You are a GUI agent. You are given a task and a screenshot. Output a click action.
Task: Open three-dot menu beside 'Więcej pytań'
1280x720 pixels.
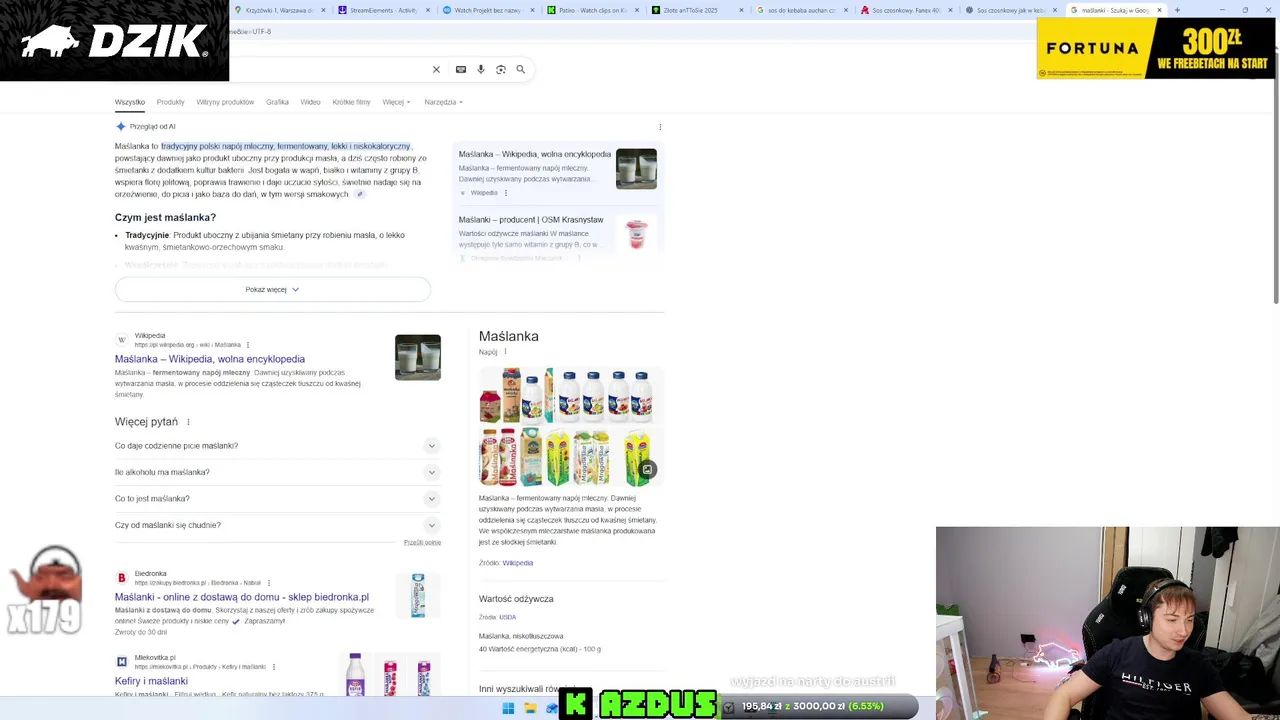pyautogui.click(x=188, y=422)
